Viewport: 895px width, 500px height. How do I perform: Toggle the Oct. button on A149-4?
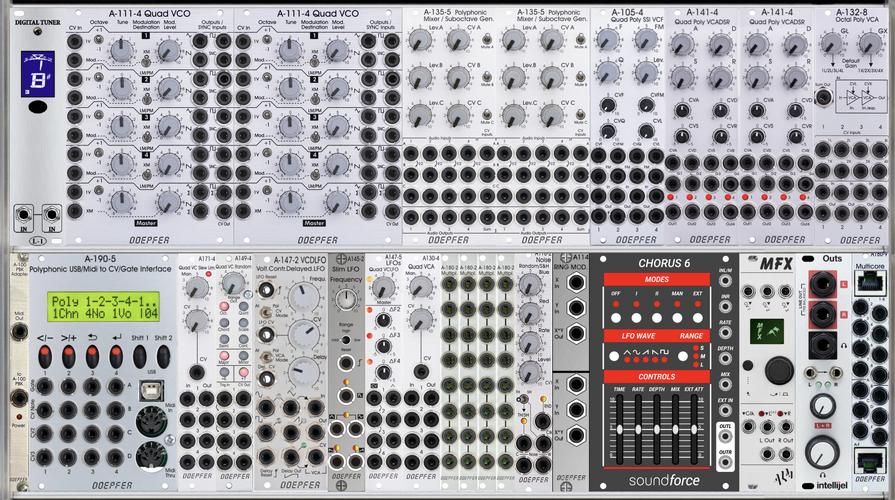click(224, 307)
